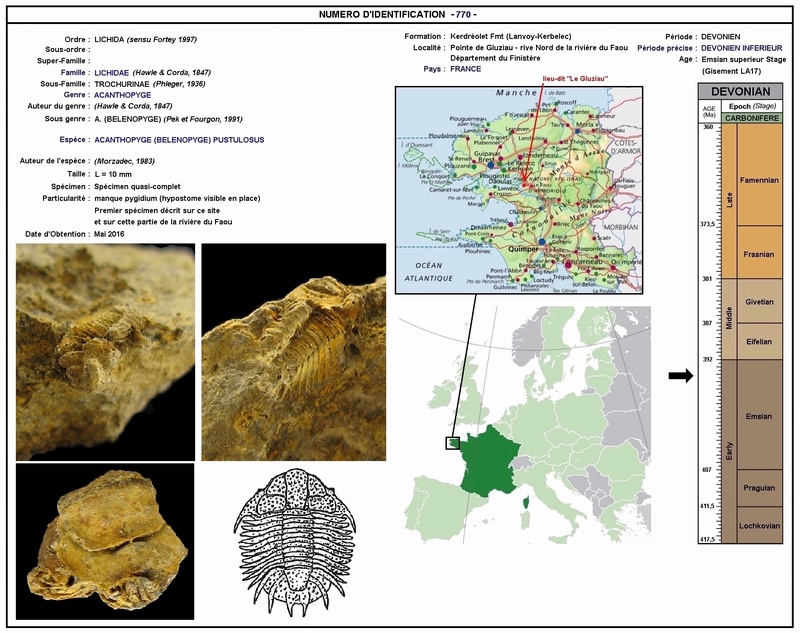This screenshot has width=800, height=633.
Task: Click the (Gisement LA17) text
Action: point(731,71)
